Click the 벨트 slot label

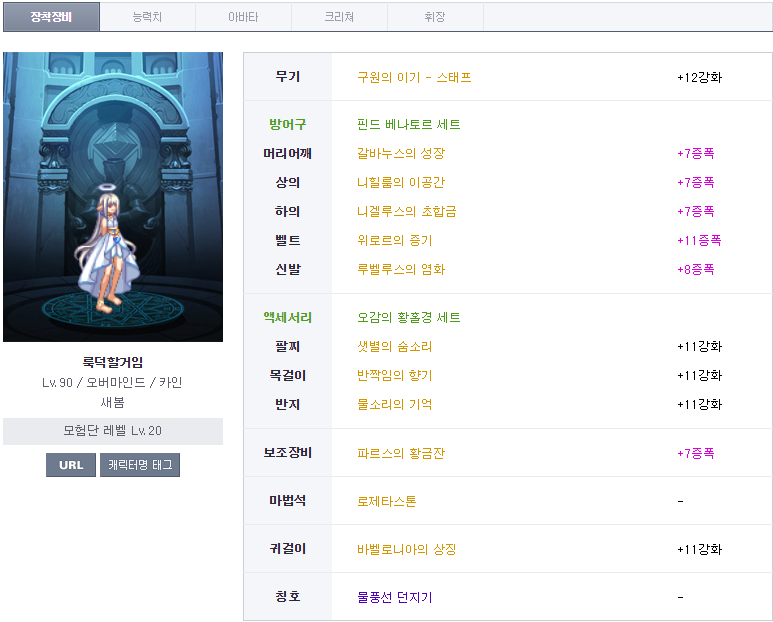[x=287, y=241]
